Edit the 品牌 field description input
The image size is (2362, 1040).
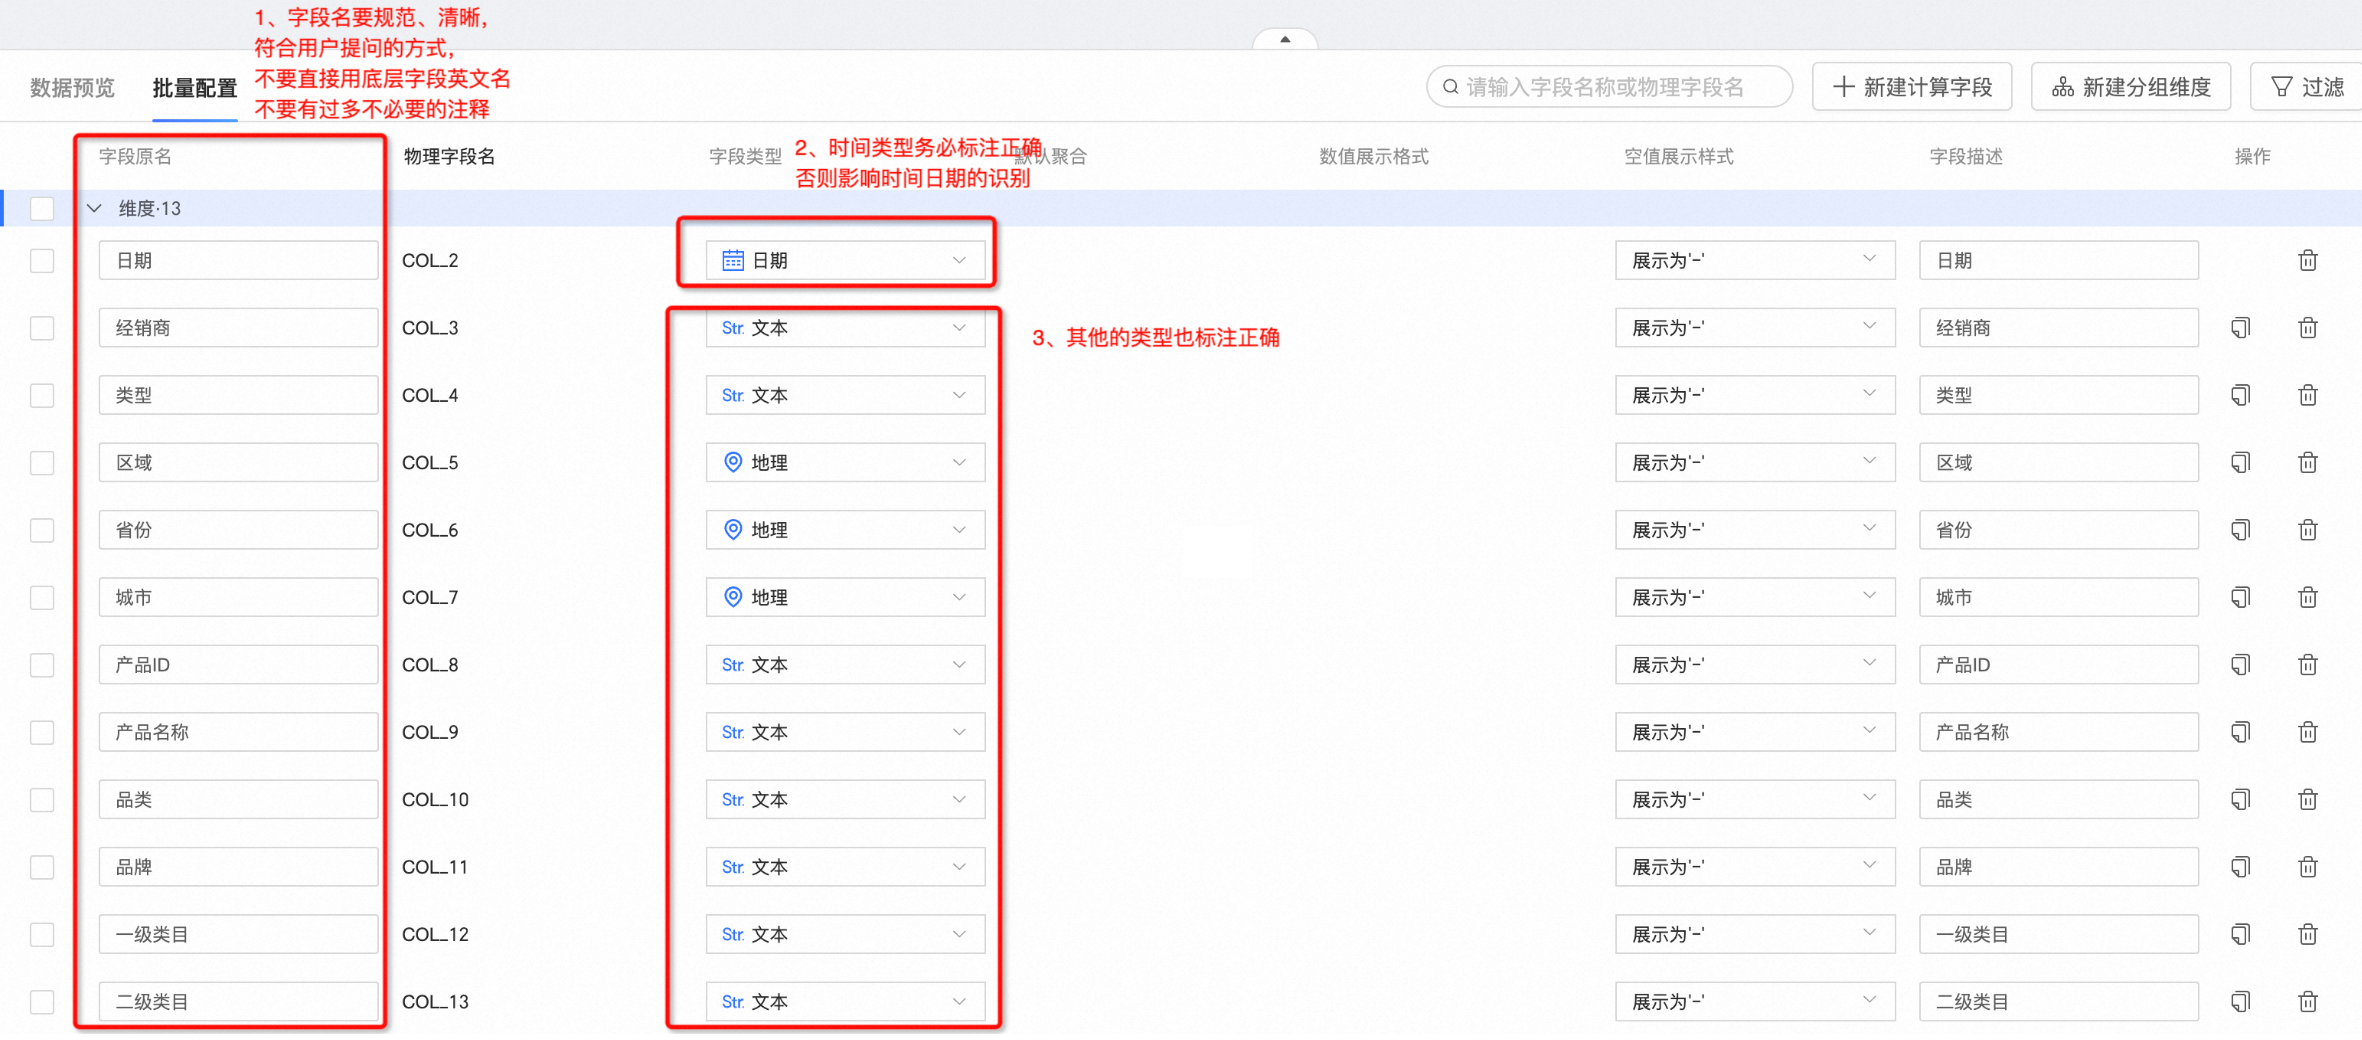coord(2059,866)
